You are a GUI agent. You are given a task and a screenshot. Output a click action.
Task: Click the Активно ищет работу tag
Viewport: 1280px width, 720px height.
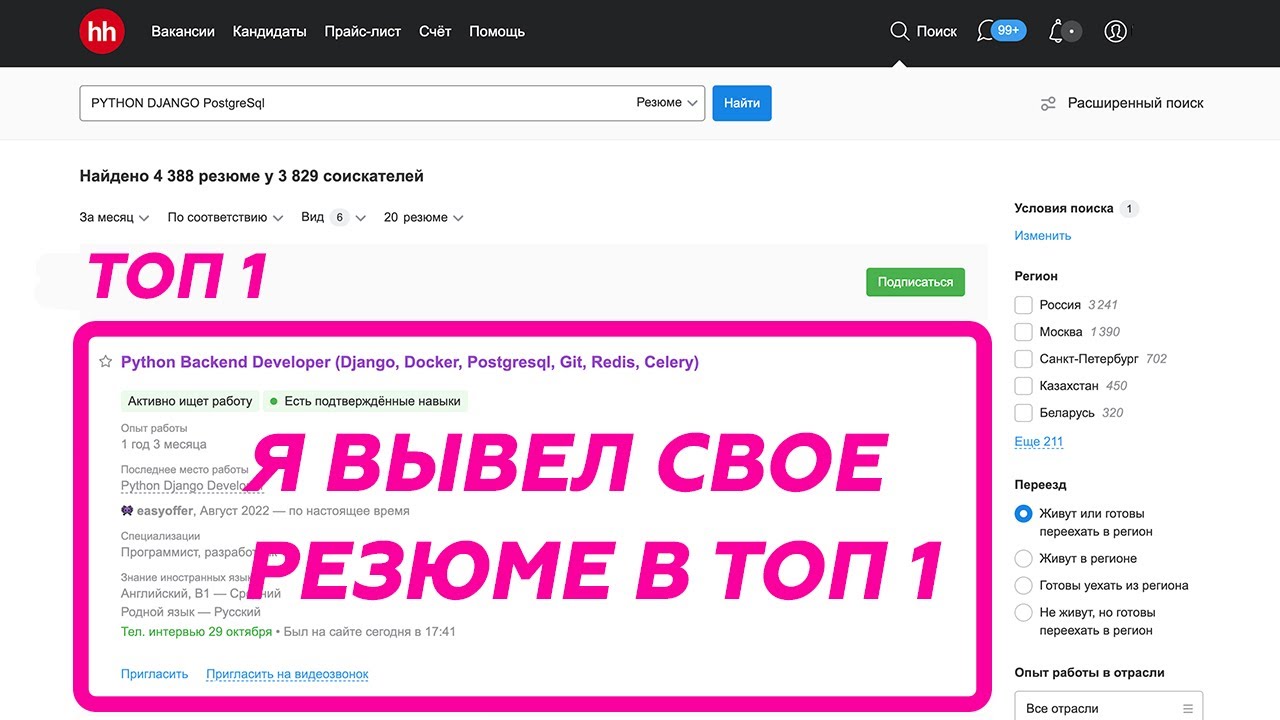coord(190,401)
